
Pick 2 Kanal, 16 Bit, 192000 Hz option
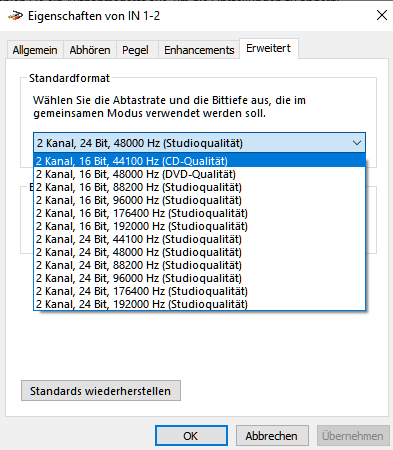point(199,226)
